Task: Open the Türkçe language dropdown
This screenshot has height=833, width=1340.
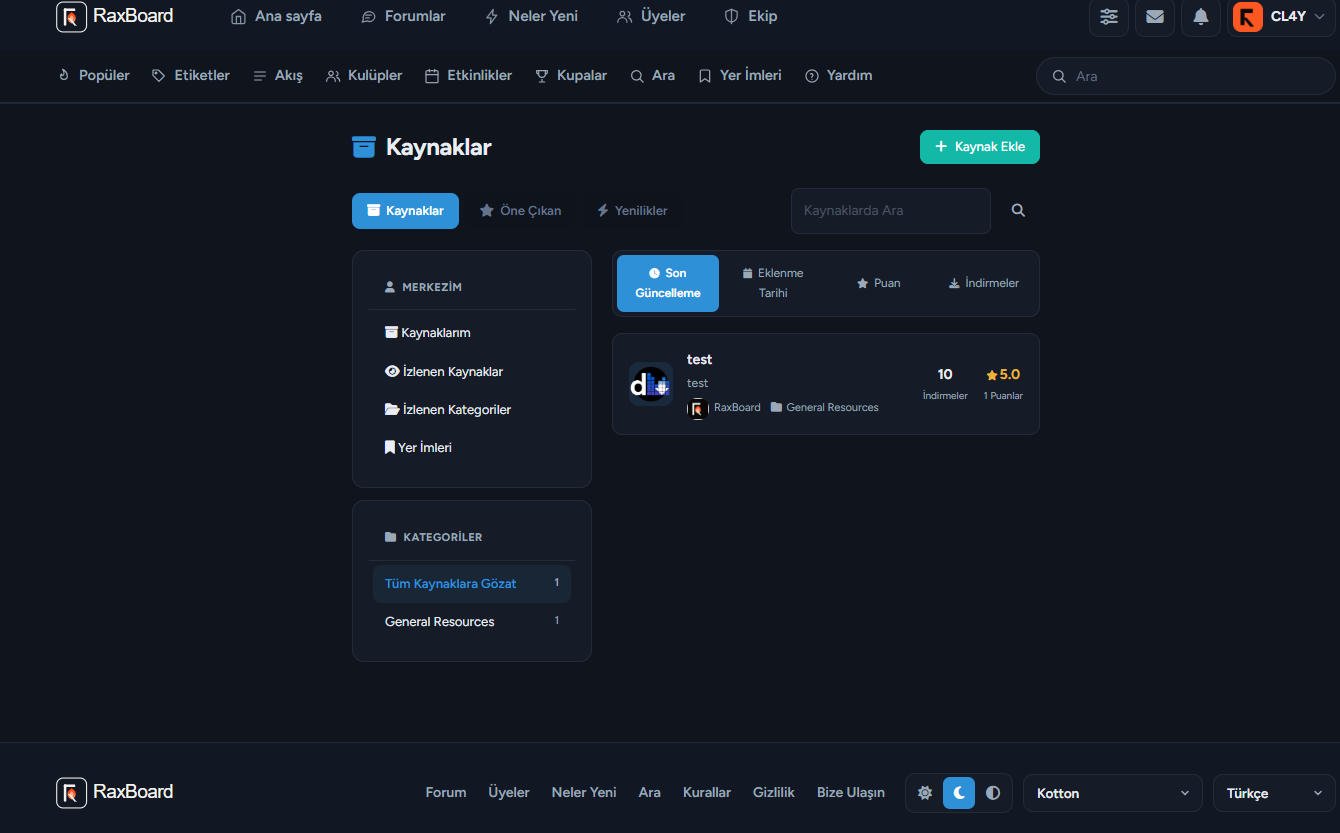Action: pos(1274,793)
